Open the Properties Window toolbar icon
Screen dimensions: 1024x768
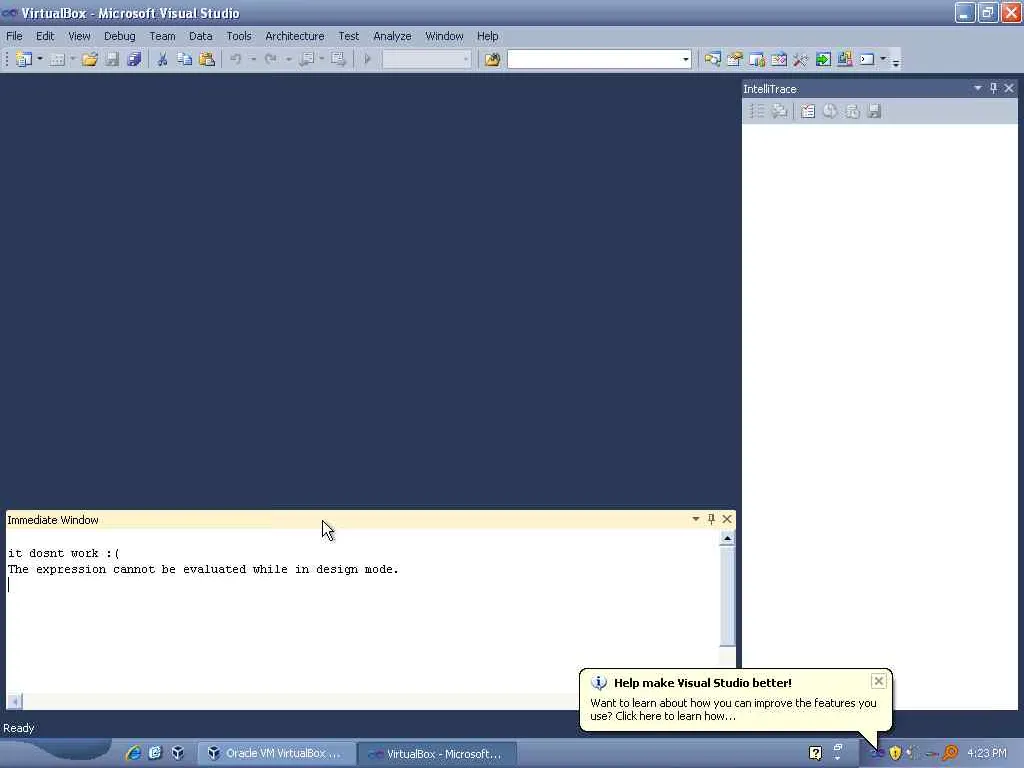pyautogui.click(x=735, y=59)
